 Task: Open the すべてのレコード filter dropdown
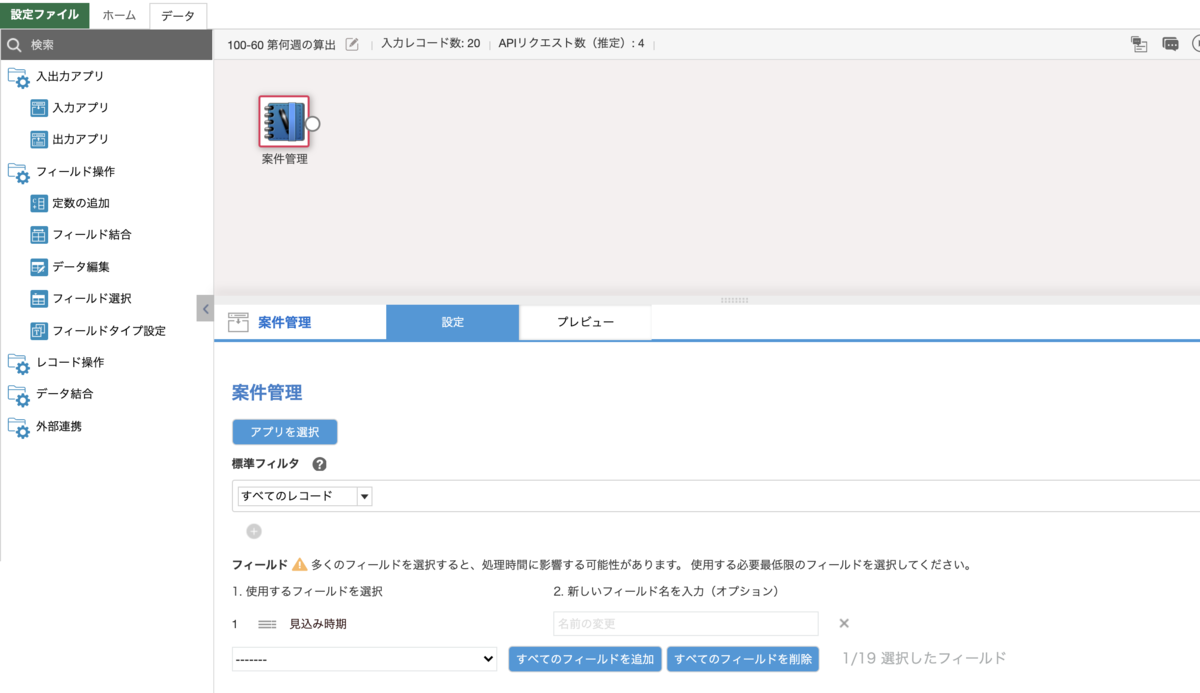(x=302, y=495)
